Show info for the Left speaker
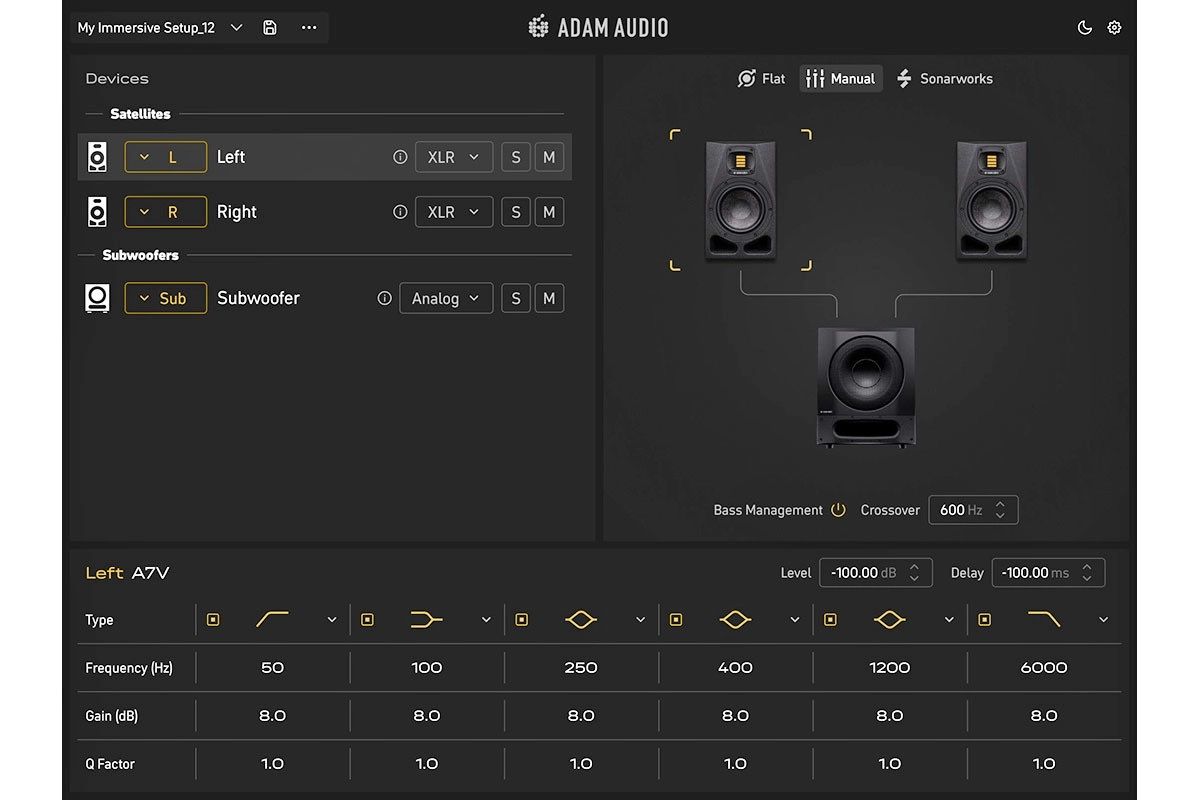The height and width of the screenshot is (800, 1200). [x=400, y=157]
